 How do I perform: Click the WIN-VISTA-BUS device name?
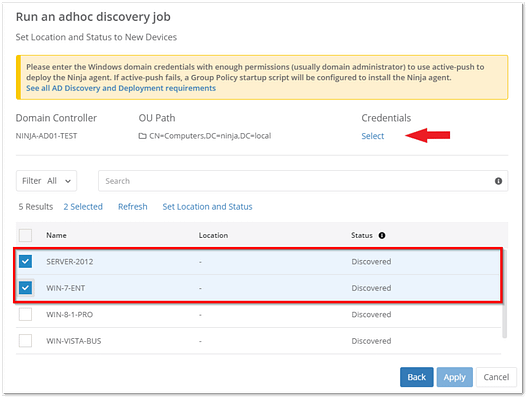coord(74,341)
